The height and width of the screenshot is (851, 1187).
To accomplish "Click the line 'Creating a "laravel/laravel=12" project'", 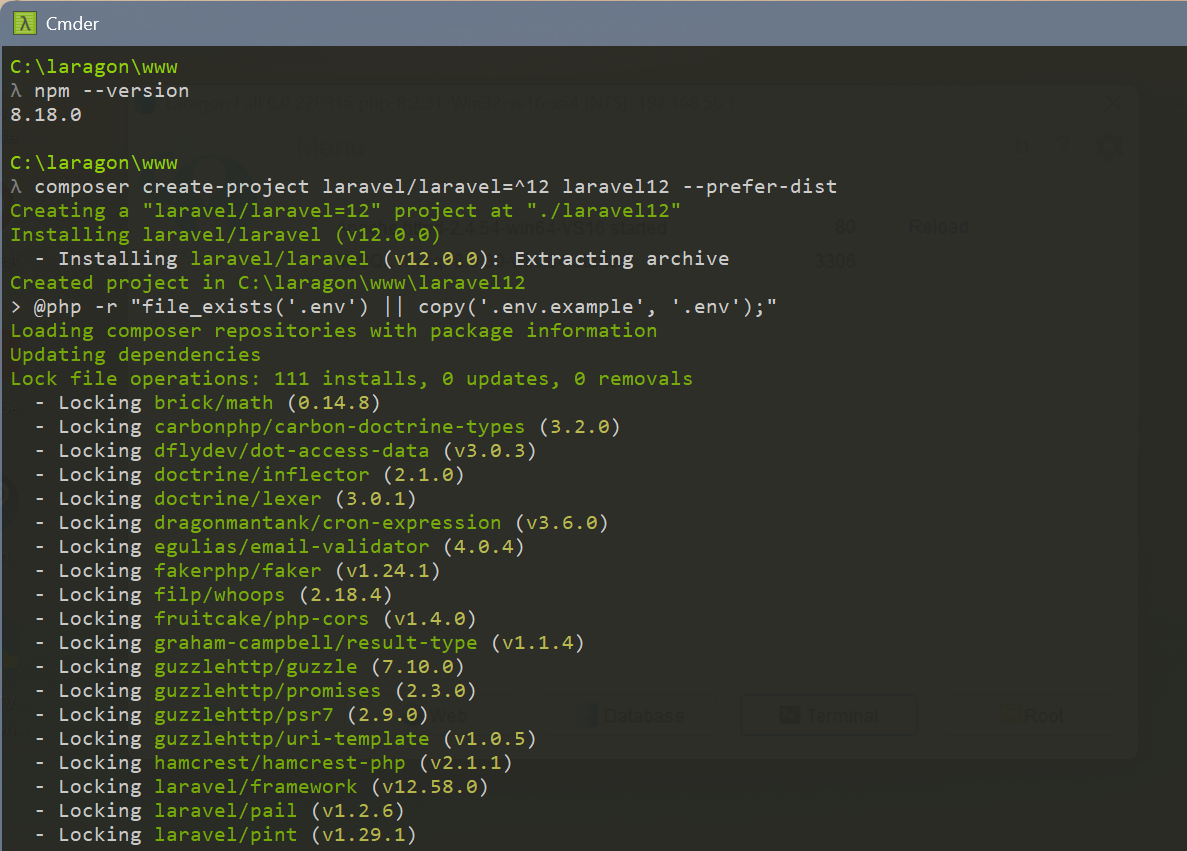I will 345,211.
